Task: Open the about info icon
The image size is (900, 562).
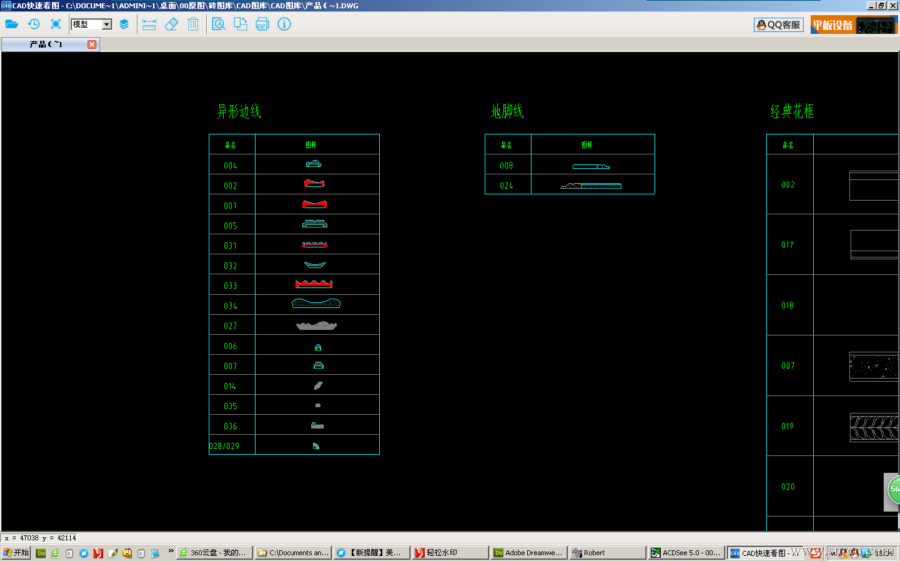Action: pos(284,24)
